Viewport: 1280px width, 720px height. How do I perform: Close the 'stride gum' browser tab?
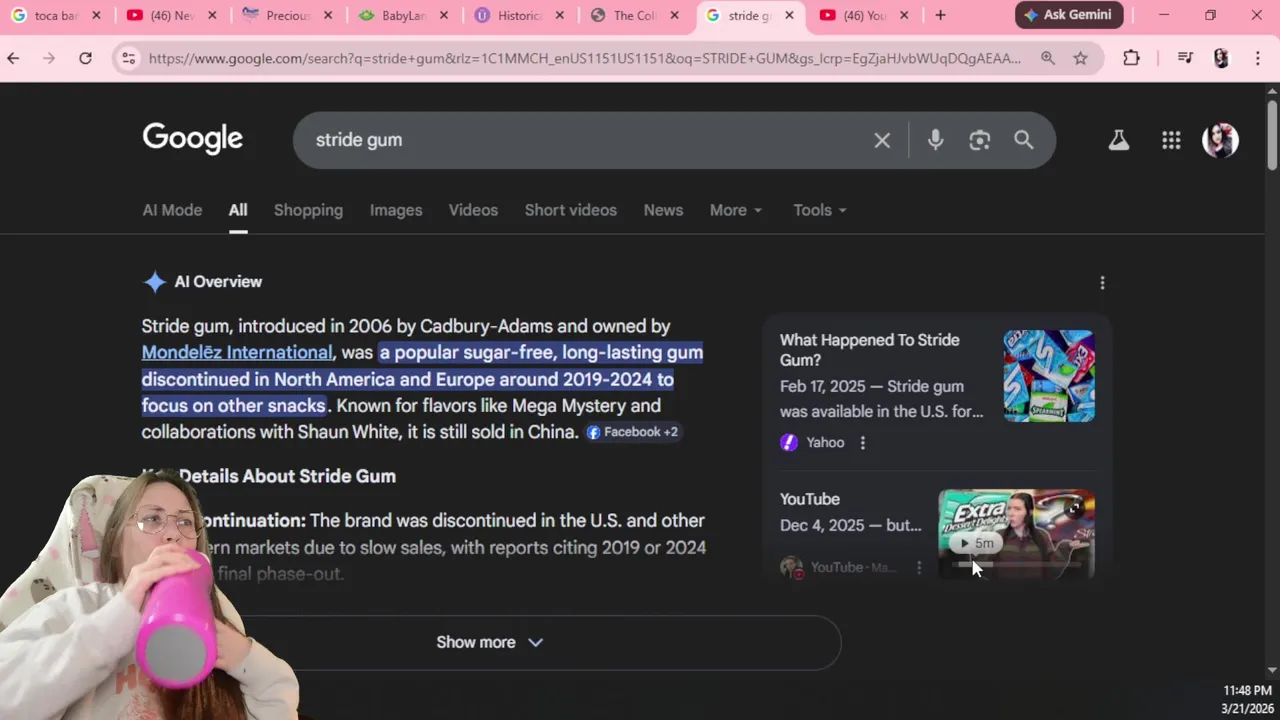789,15
